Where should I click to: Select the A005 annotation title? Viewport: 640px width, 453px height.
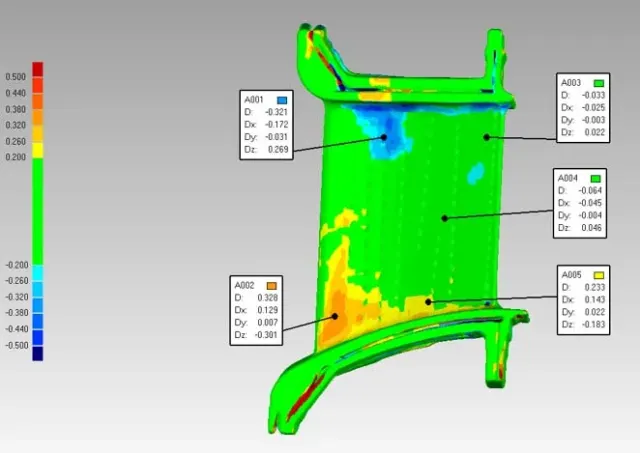(571, 275)
